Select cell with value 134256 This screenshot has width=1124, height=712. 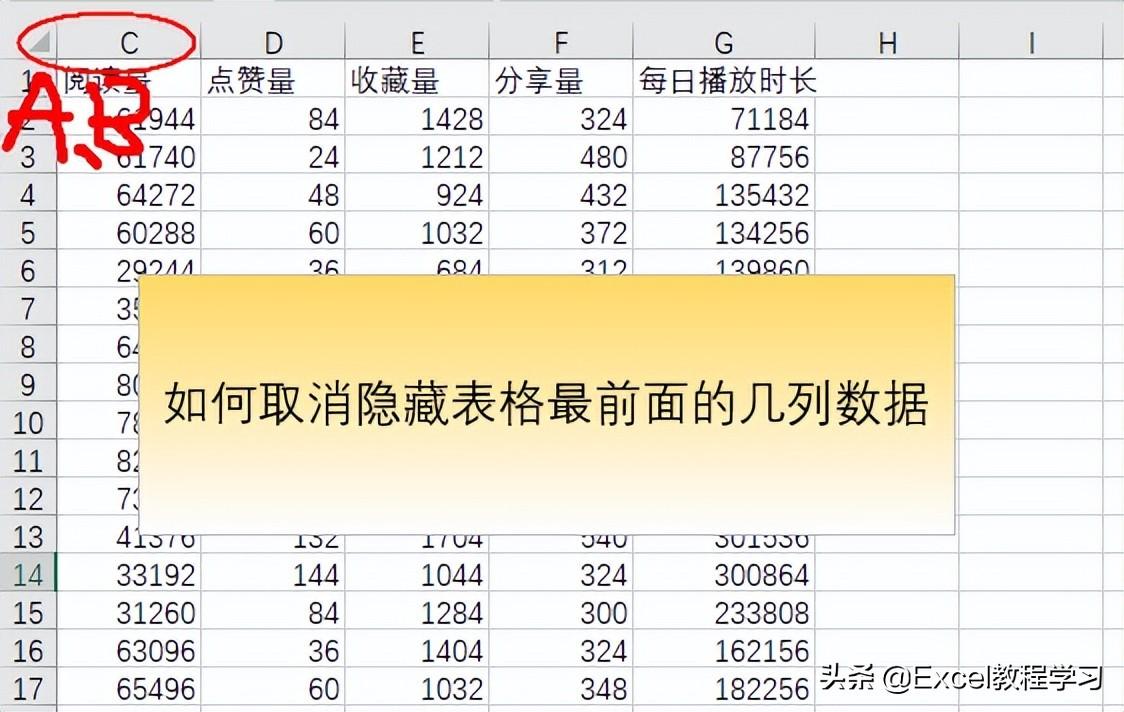tap(724, 232)
